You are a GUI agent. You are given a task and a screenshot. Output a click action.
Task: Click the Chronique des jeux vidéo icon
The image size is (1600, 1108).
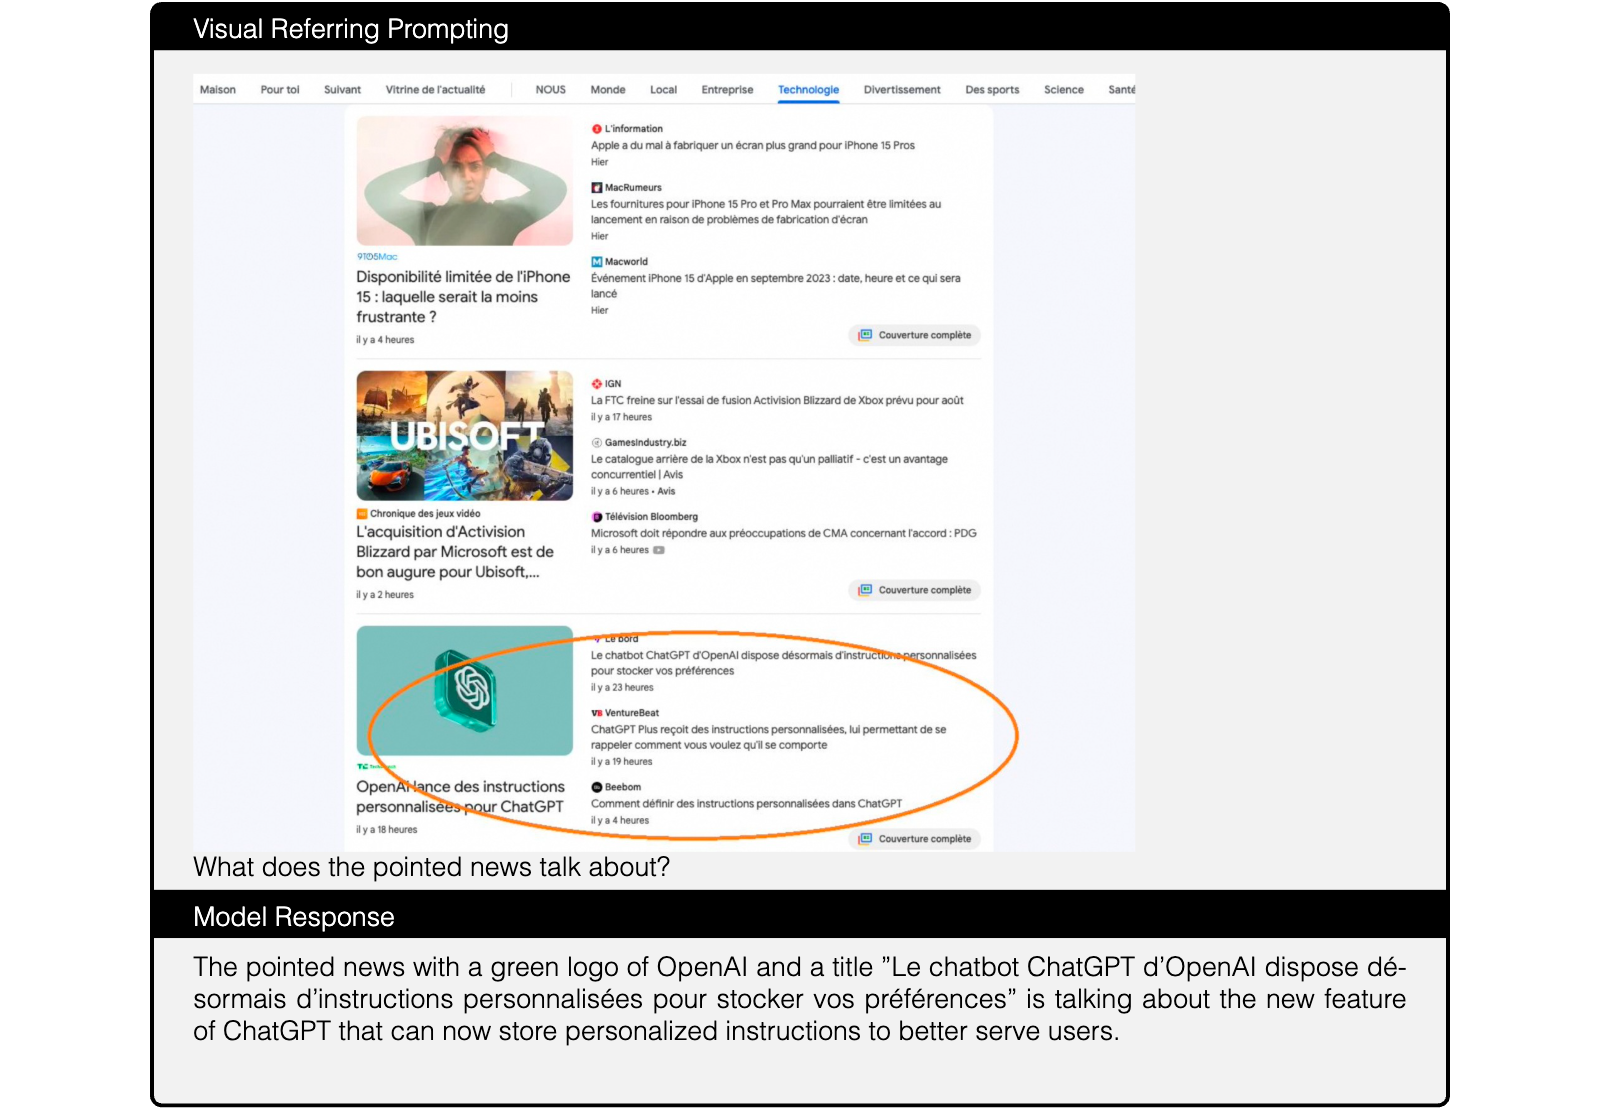(362, 514)
